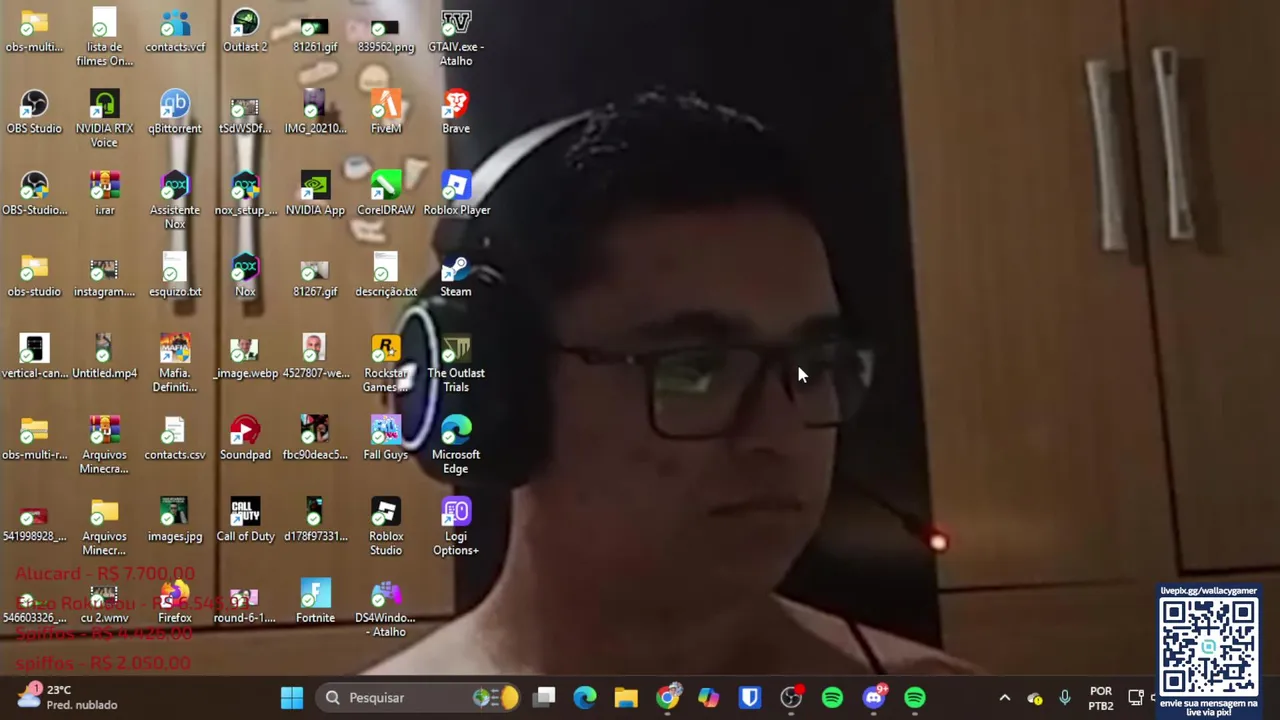The width and height of the screenshot is (1280, 720).
Task: Open Copilot from the taskbar
Action: coord(709,697)
